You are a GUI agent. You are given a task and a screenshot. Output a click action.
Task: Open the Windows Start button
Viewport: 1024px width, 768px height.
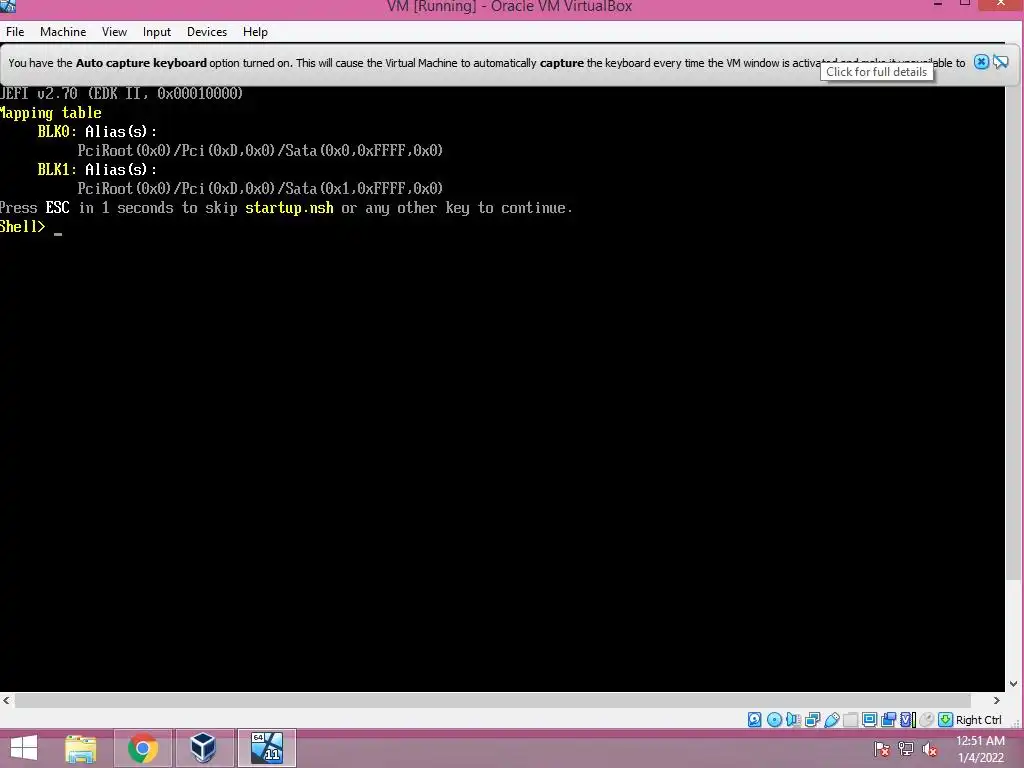pyautogui.click(x=24, y=748)
